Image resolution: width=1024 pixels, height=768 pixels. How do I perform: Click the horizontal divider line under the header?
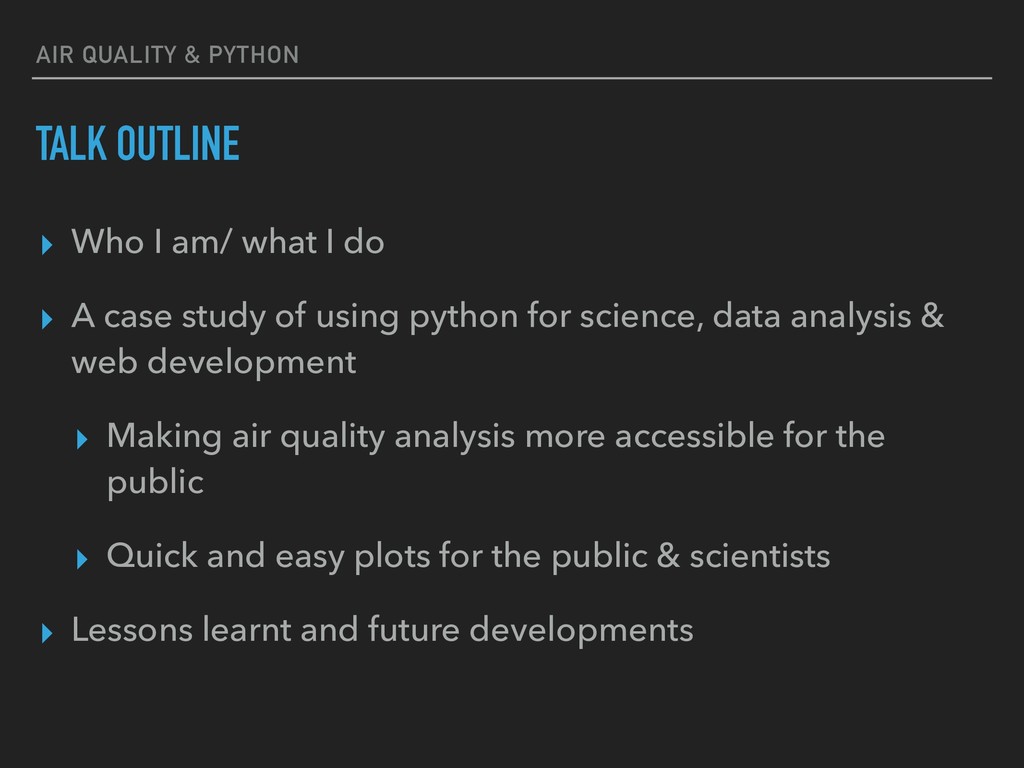[512, 78]
